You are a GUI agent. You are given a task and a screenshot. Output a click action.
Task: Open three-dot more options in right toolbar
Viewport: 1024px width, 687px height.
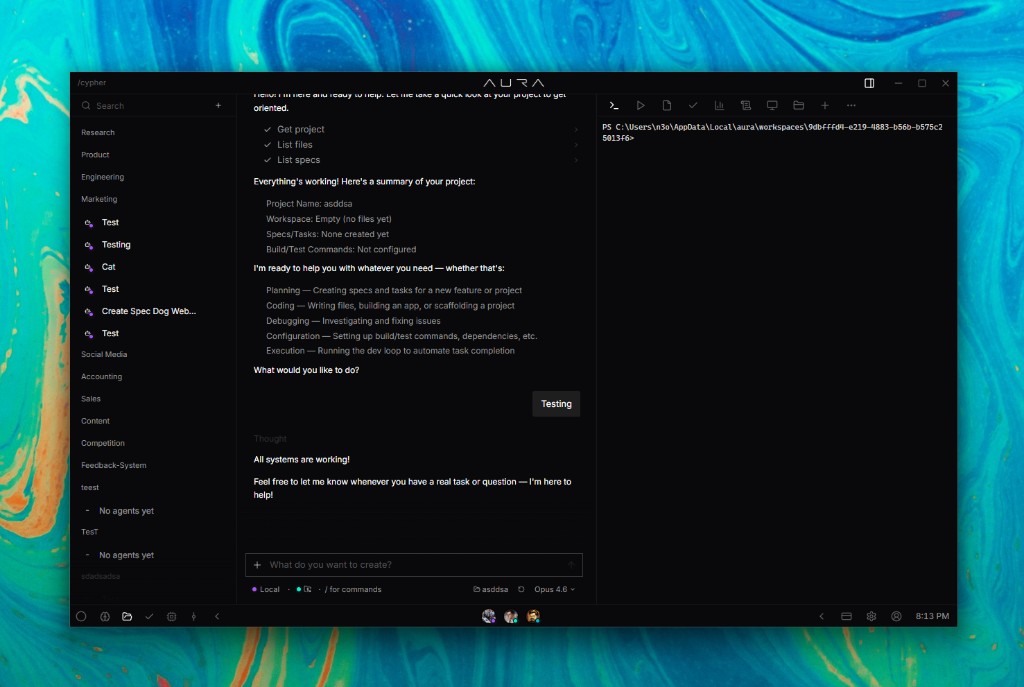click(851, 106)
